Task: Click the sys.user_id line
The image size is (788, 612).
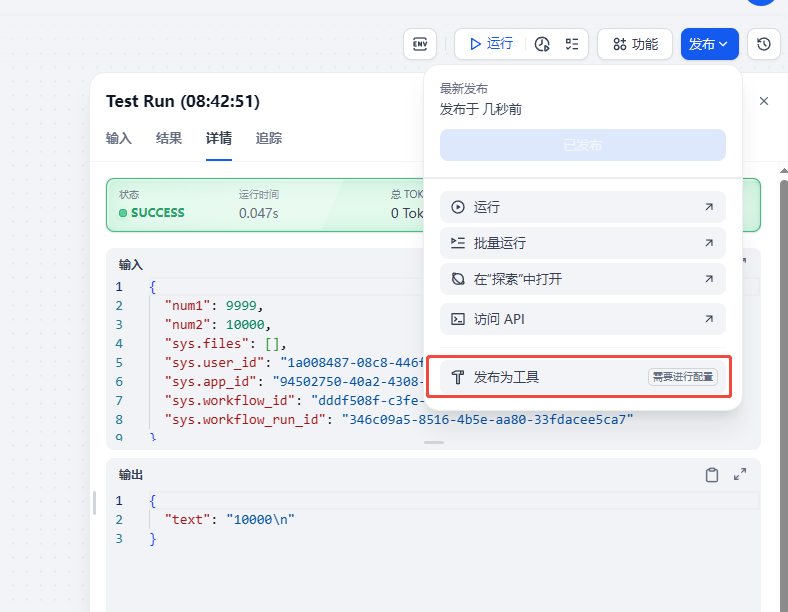Action: pyautogui.click(x=294, y=363)
